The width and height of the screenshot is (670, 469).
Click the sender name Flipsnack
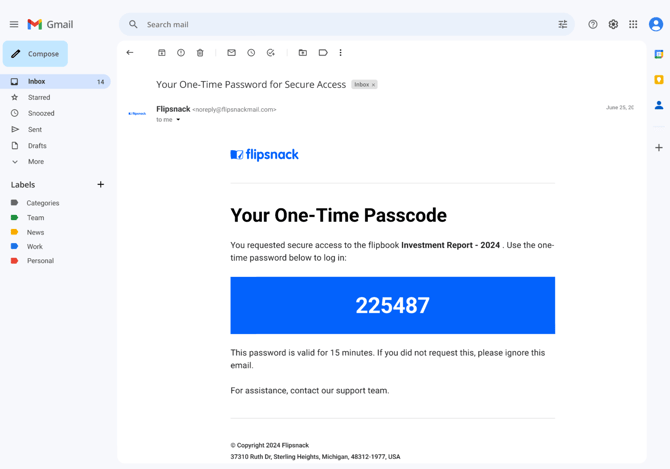(173, 109)
